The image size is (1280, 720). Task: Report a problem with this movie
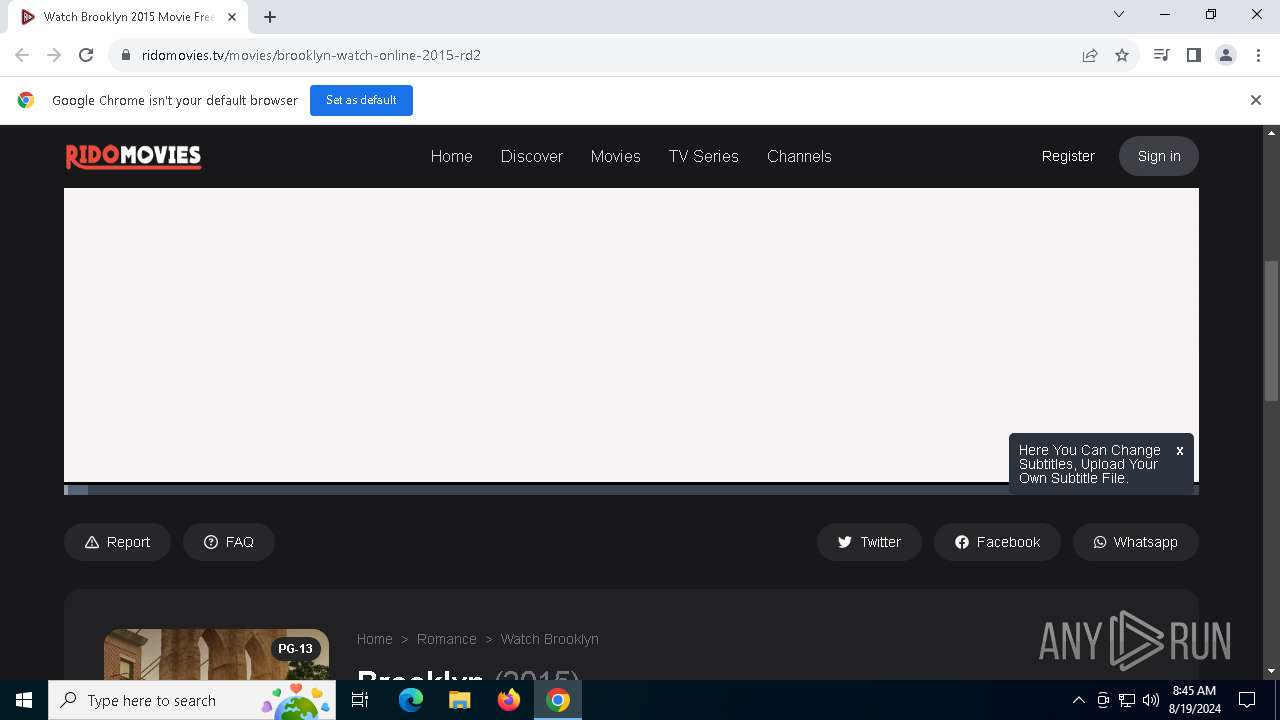117,542
